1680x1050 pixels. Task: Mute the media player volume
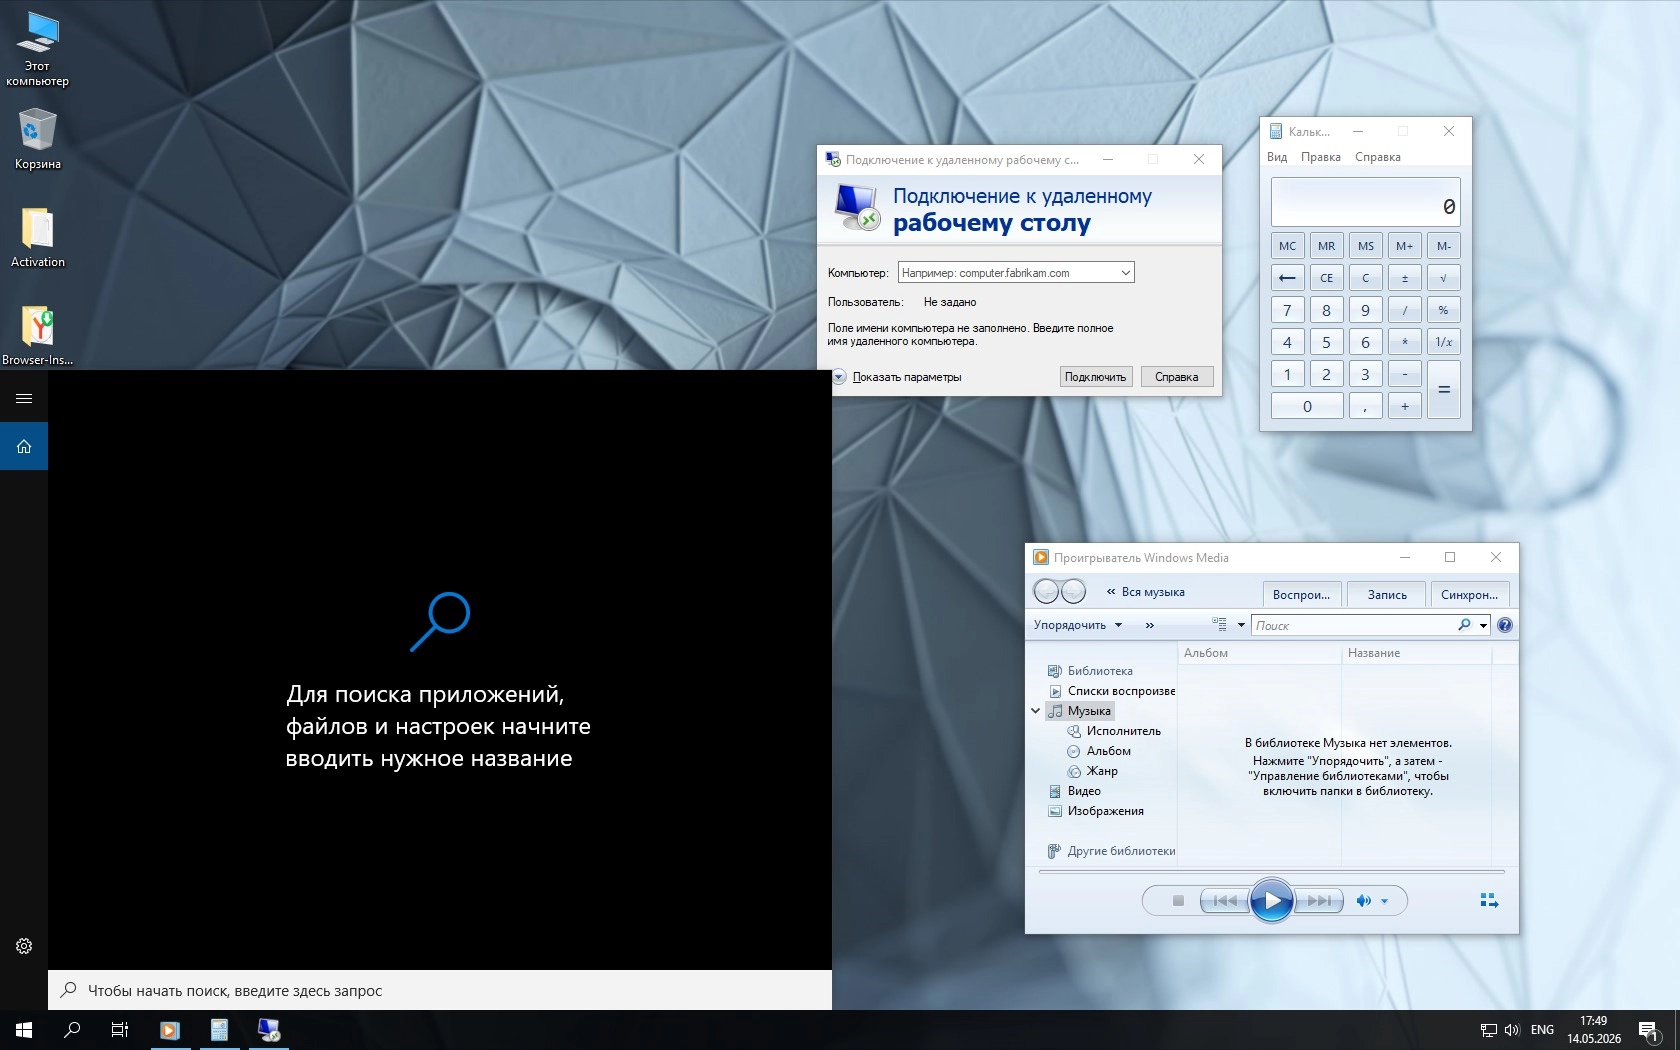pos(1363,901)
